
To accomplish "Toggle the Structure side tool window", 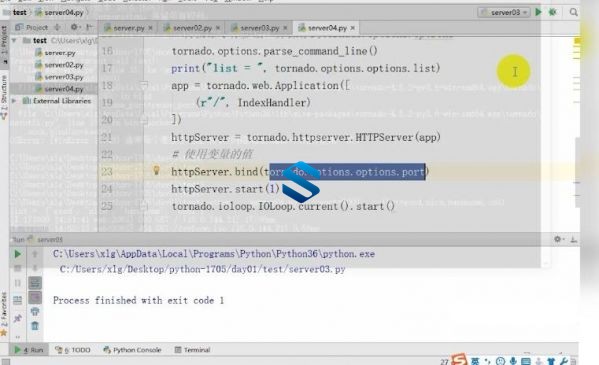I will coord(4,96).
